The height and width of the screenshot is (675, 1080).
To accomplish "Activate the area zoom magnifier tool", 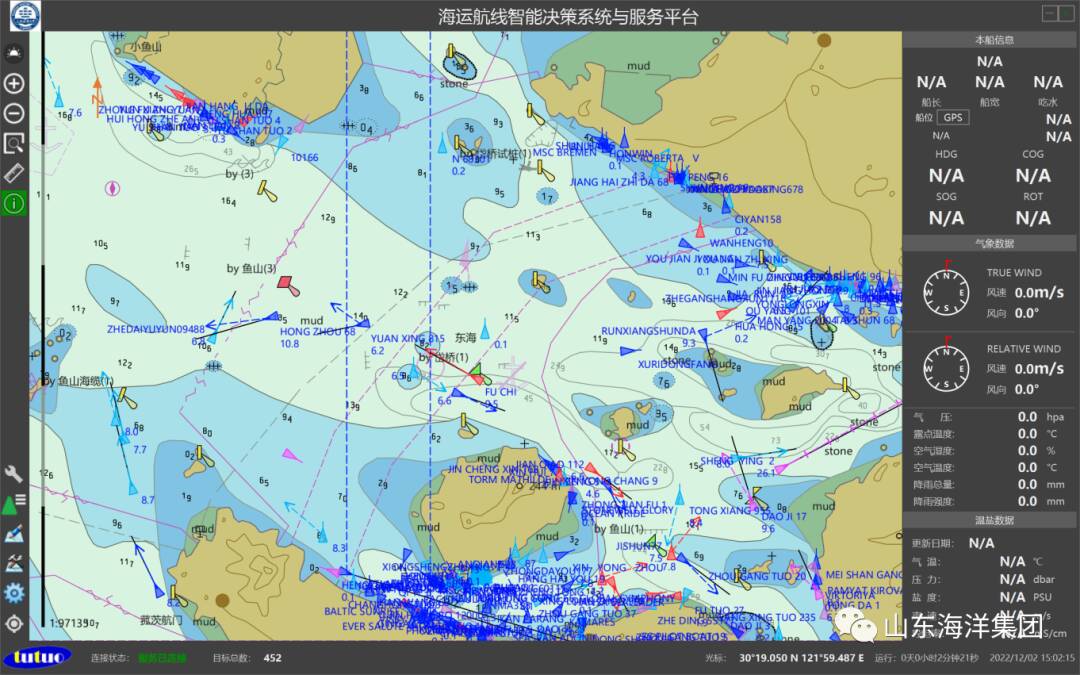I will point(14,143).
